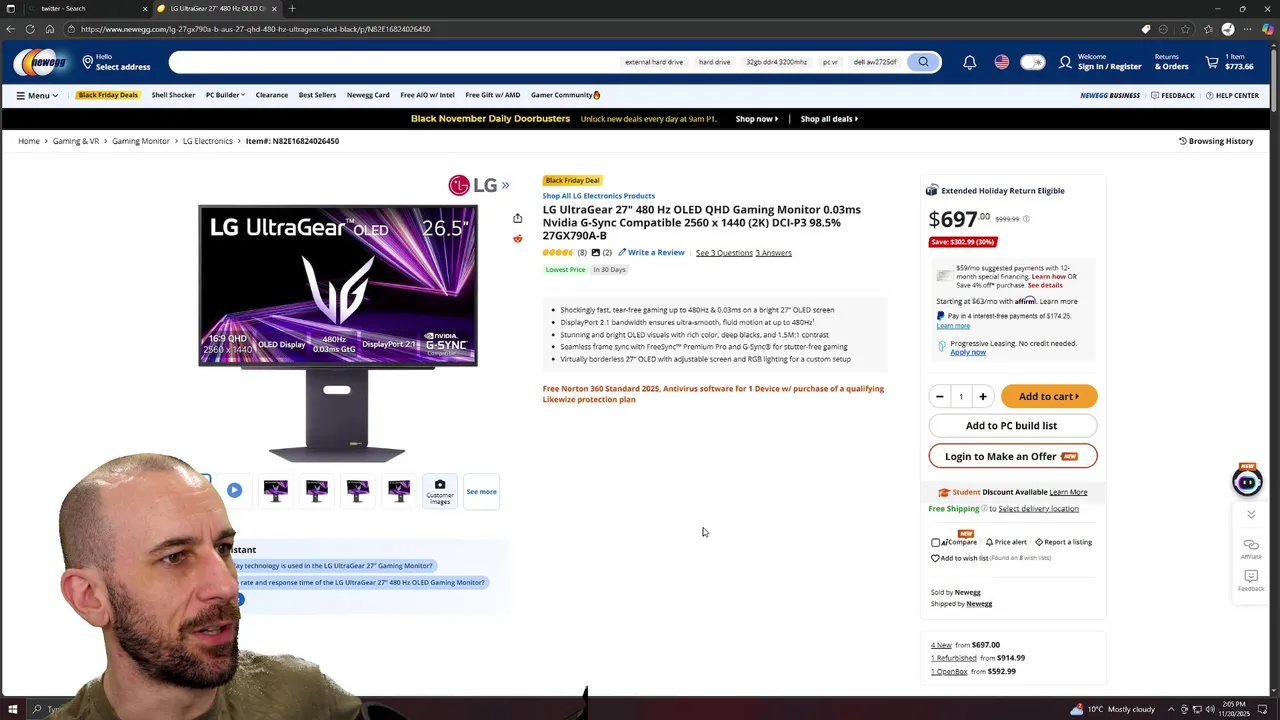Click the star rating

558,253
